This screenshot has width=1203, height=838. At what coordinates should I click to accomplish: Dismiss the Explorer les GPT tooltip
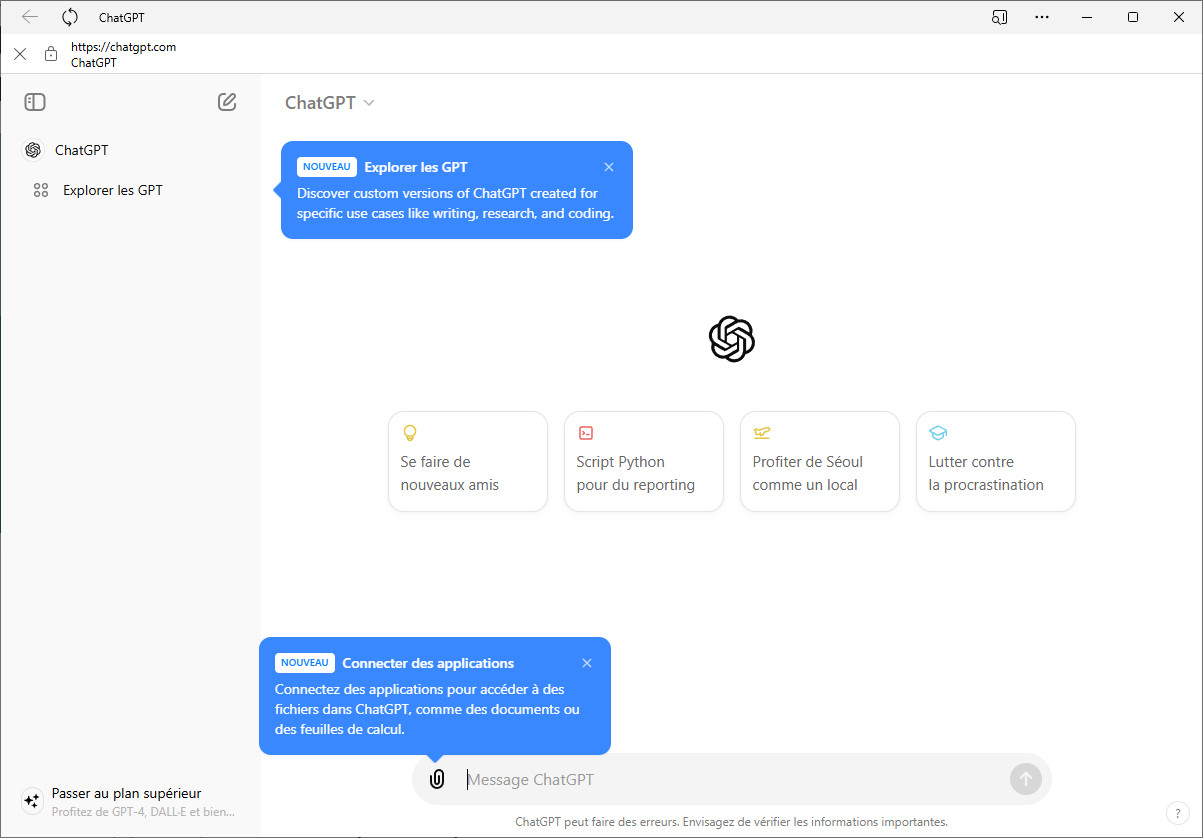(609, 167)
